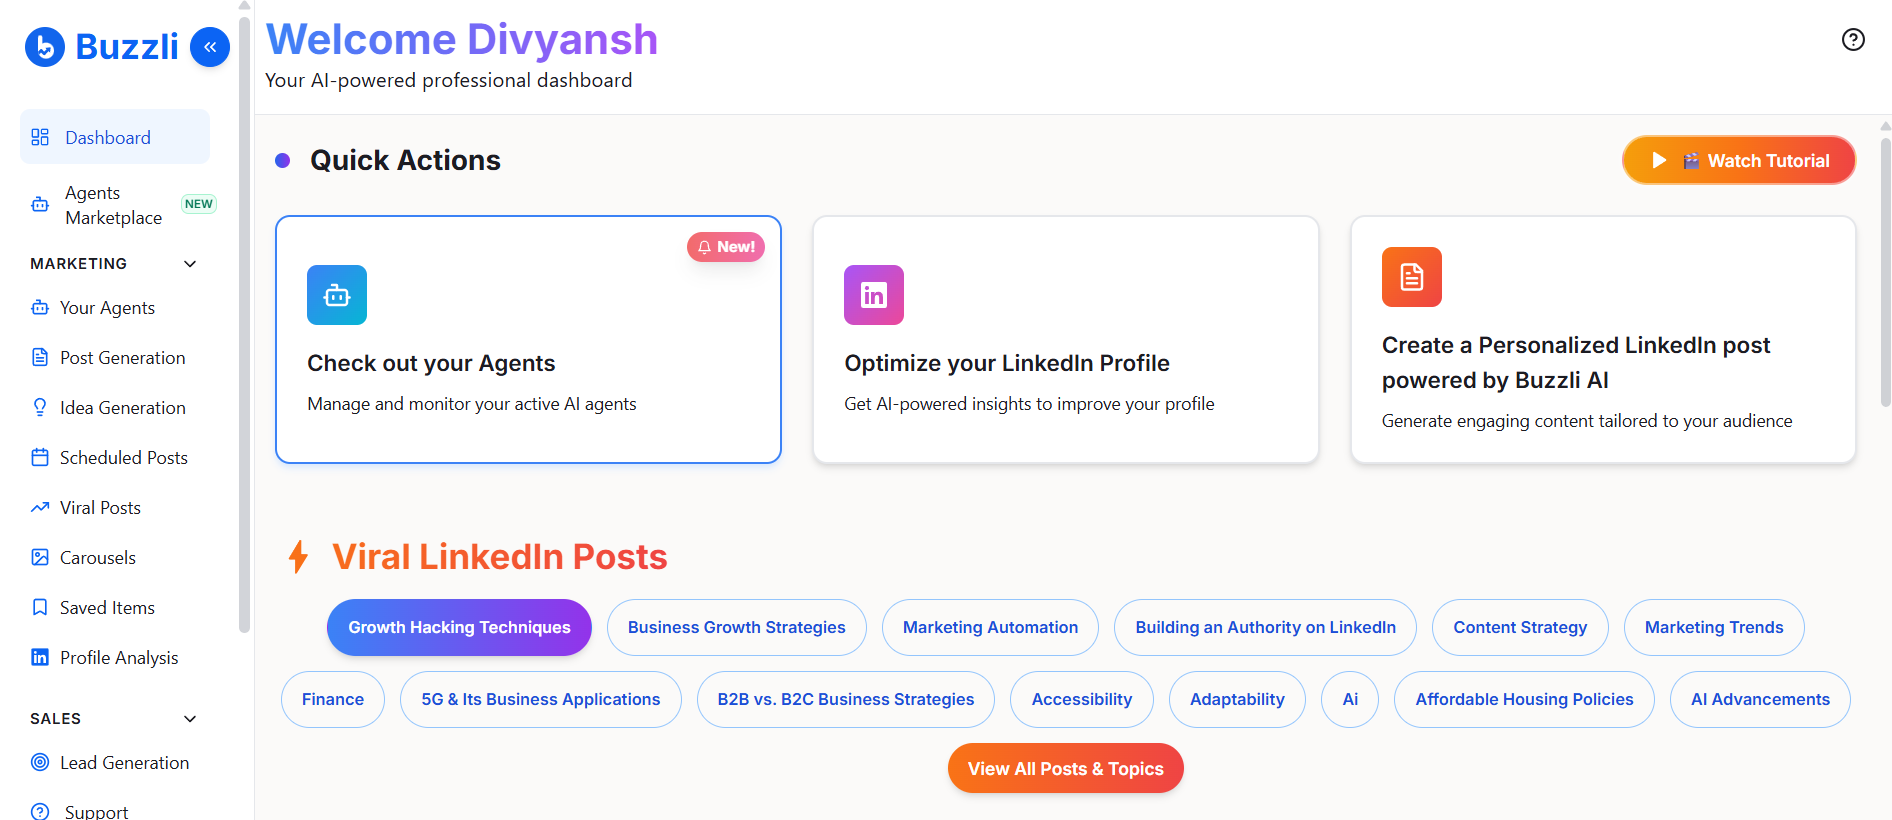Open Create a Personalized LinkedIn post card
The image size is (1892, 820).
[x=1603, y=339]
